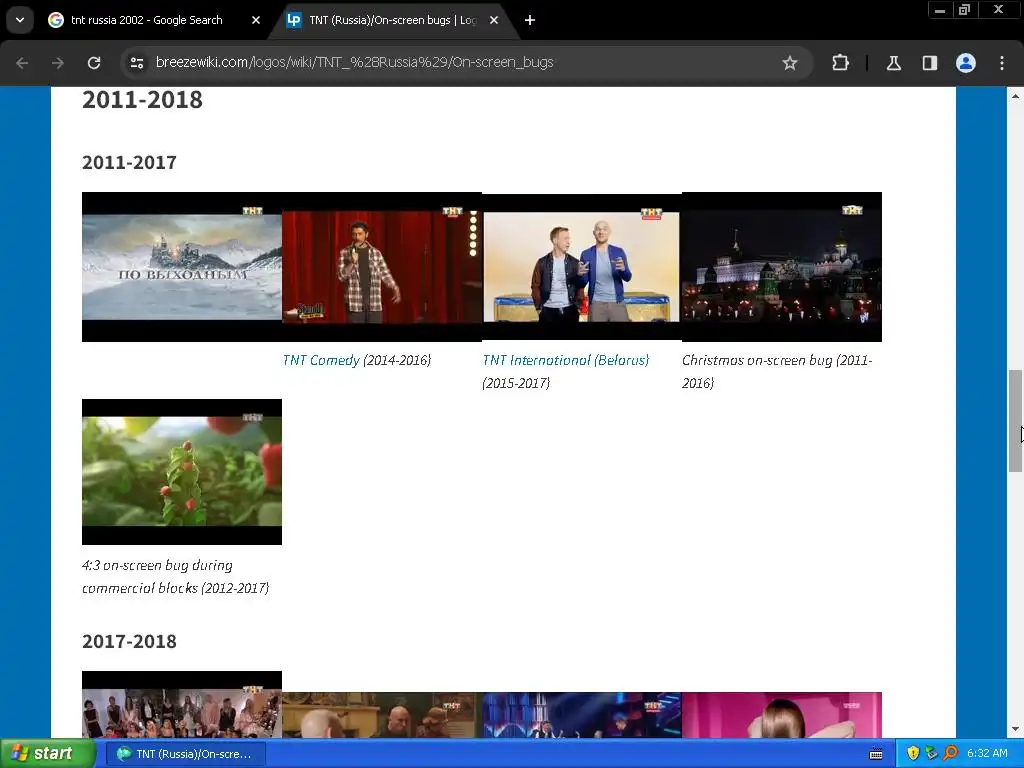This screenshot has width=1024, height=768.
Task: Select the TNT (Russia) taskbar window button
Action: (x=185, y=754)
